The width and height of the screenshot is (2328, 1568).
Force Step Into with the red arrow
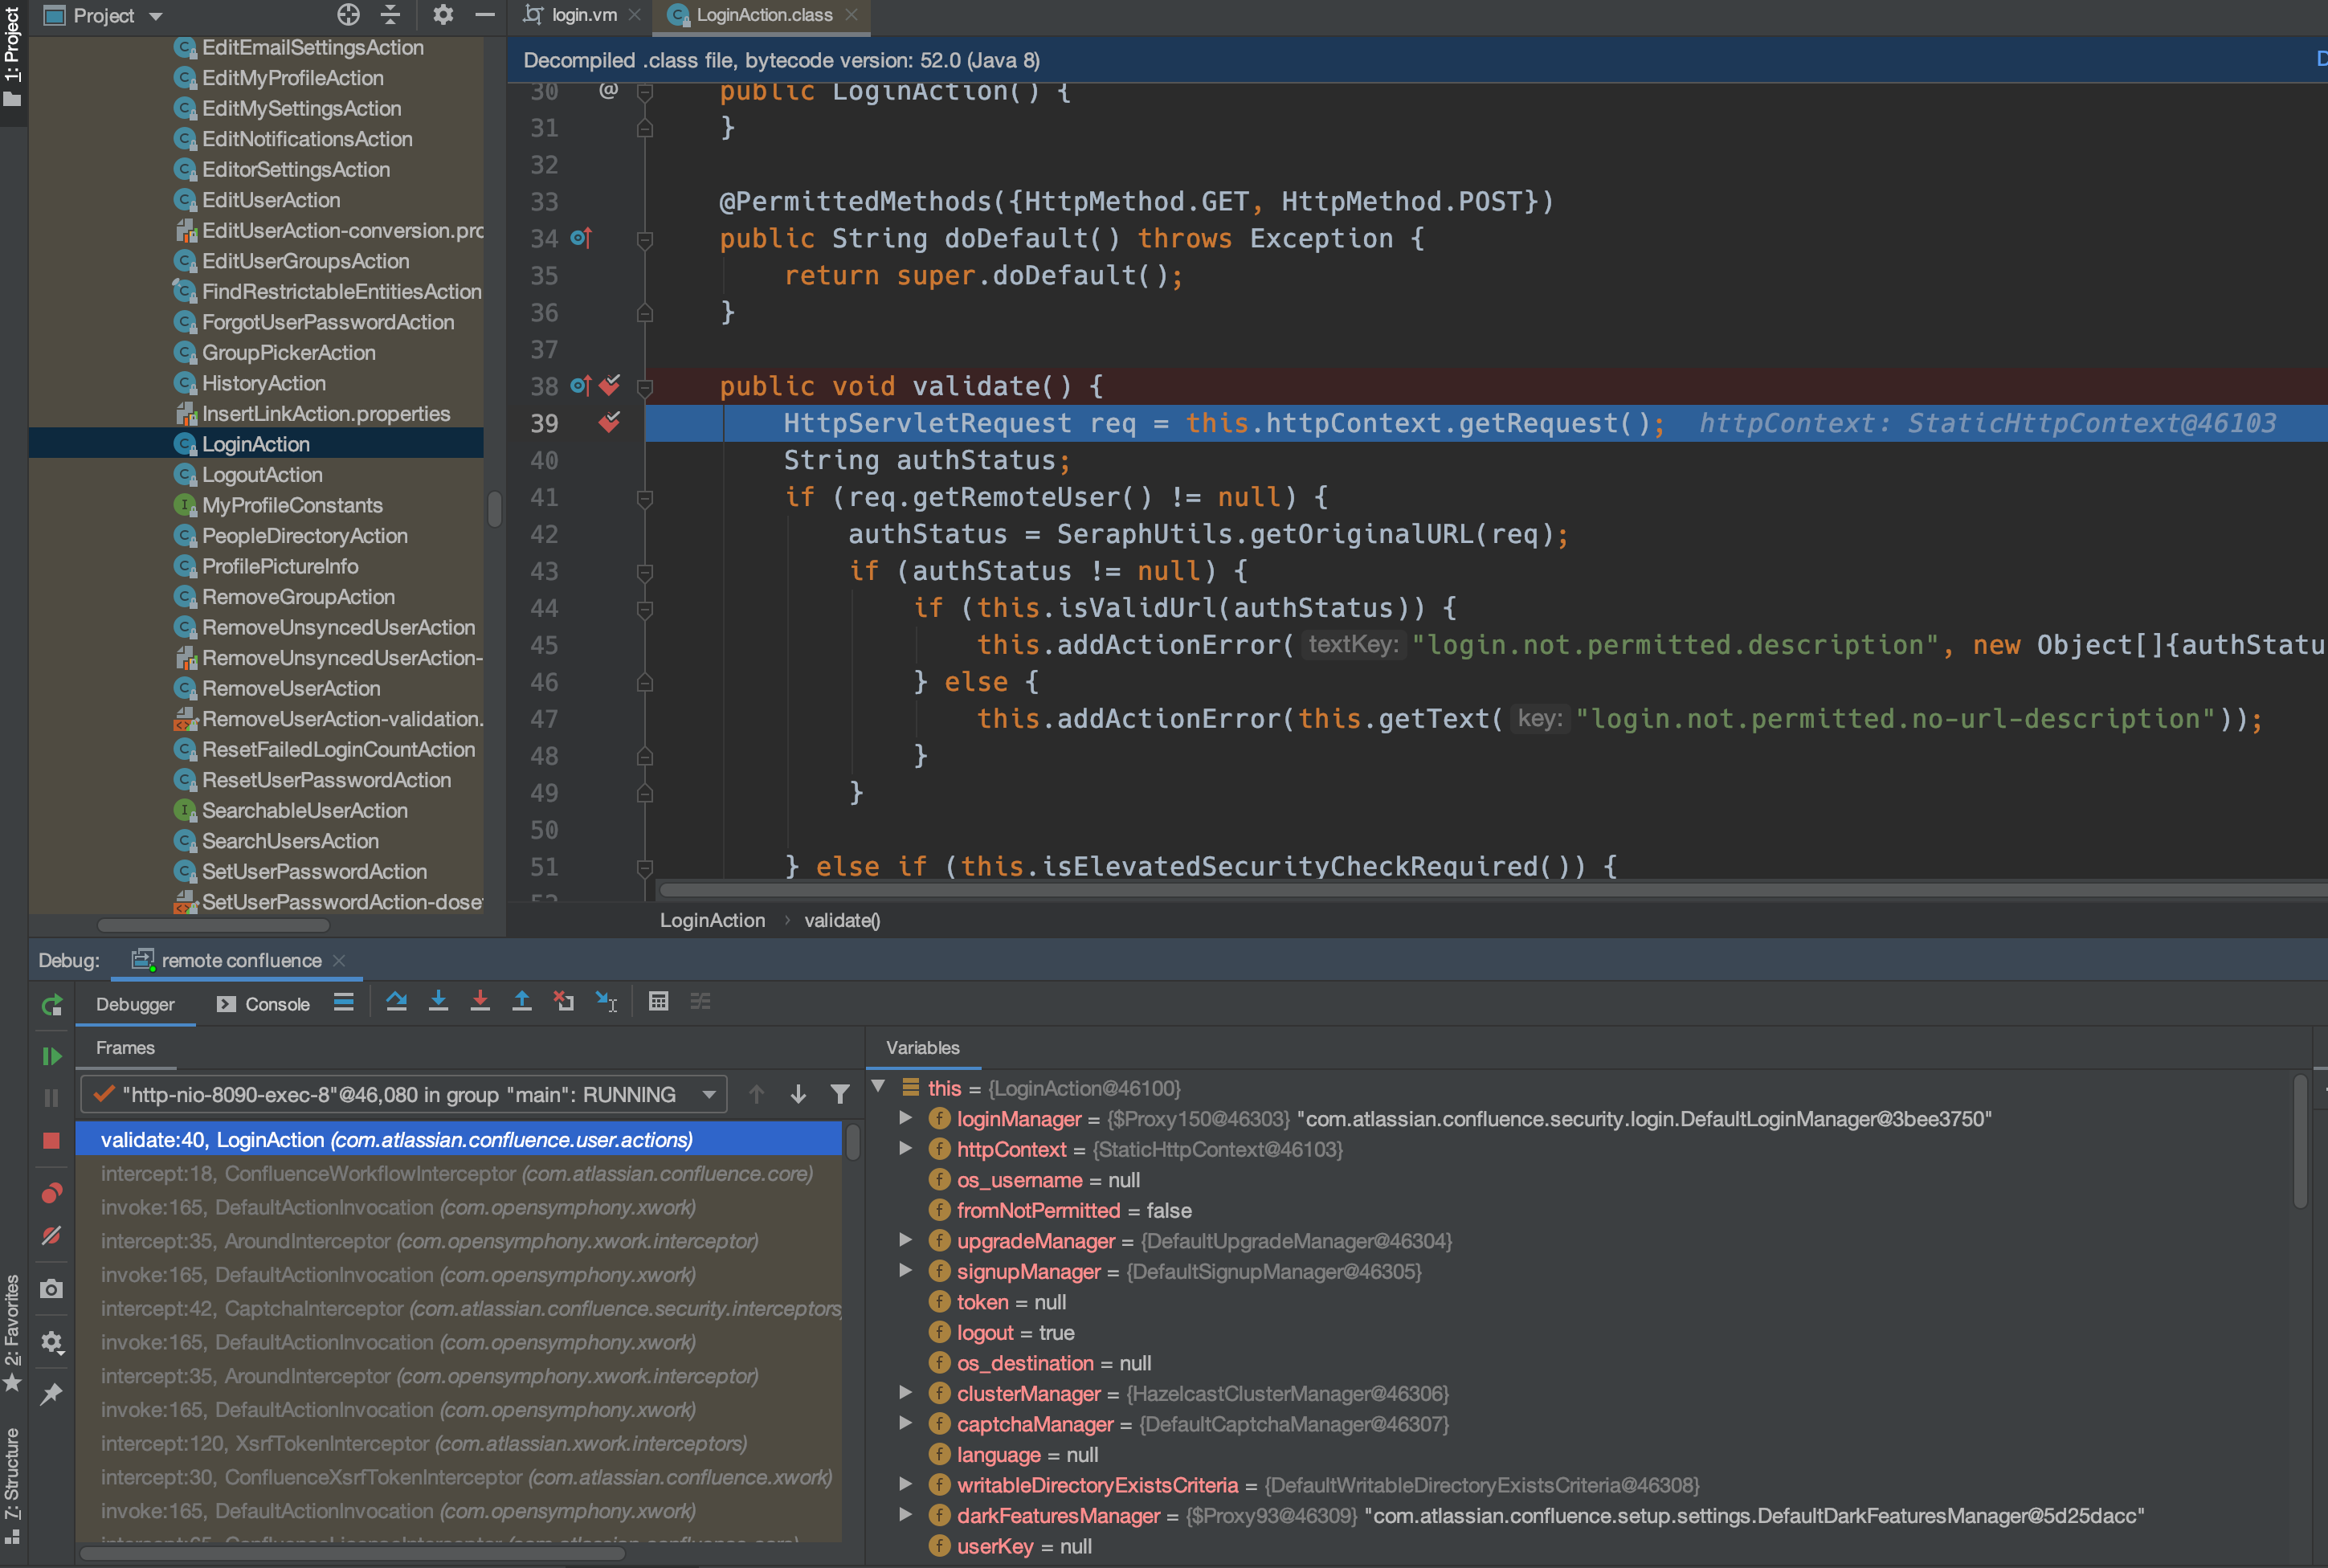pos(480,1002)
